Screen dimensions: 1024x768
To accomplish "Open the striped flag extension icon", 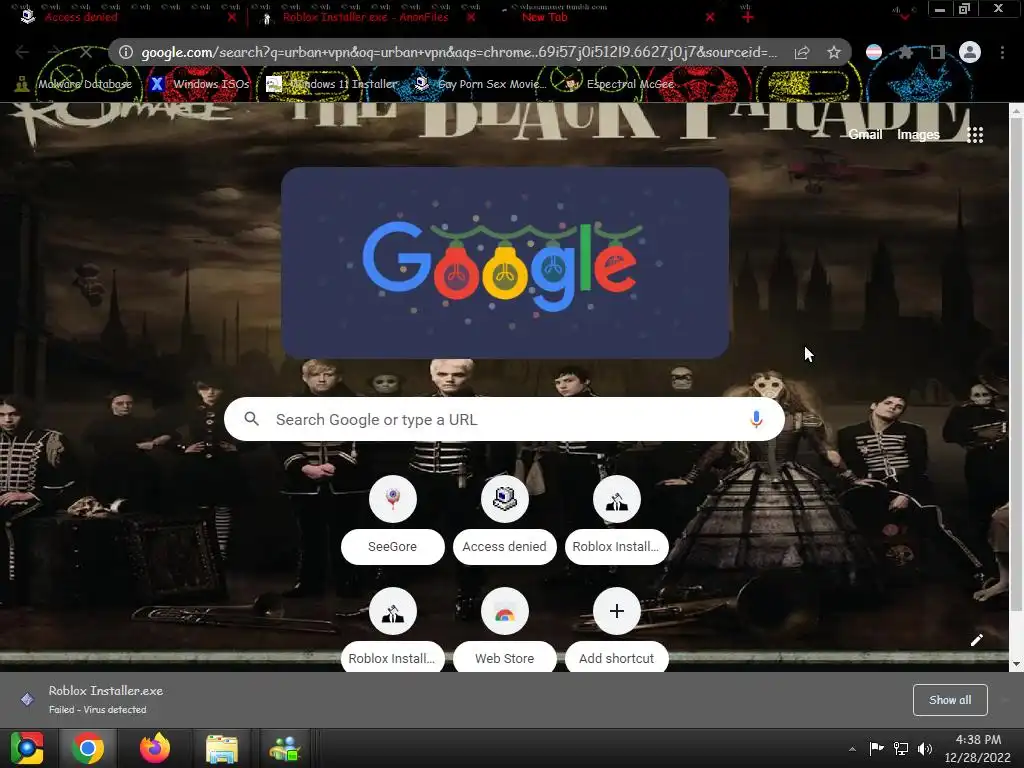I will click(x=874, y=52).
